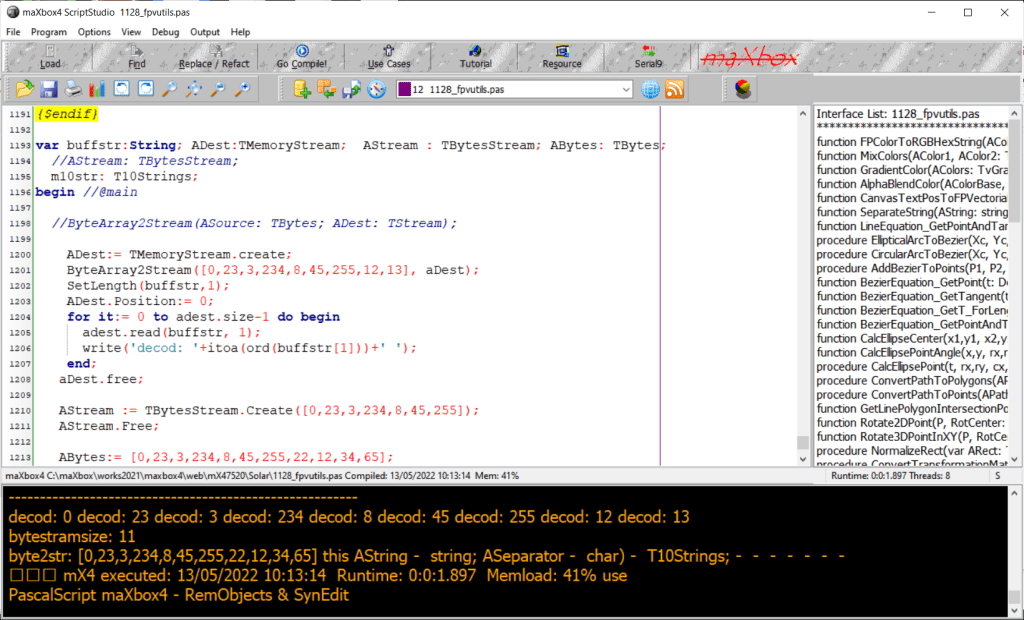Click the orange RSS feed icon
1024x620 pixels.
pos(675,90)
